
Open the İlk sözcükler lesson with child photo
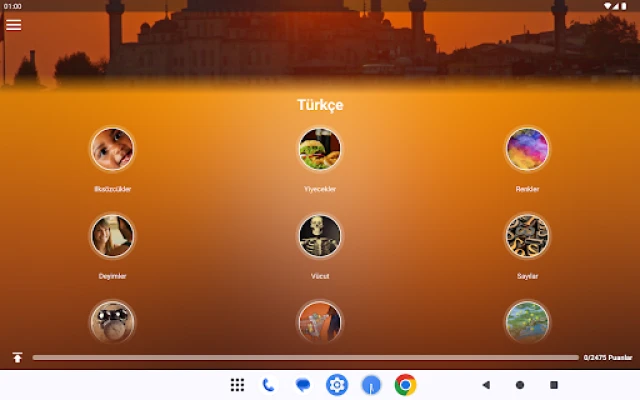coord(112,149)
